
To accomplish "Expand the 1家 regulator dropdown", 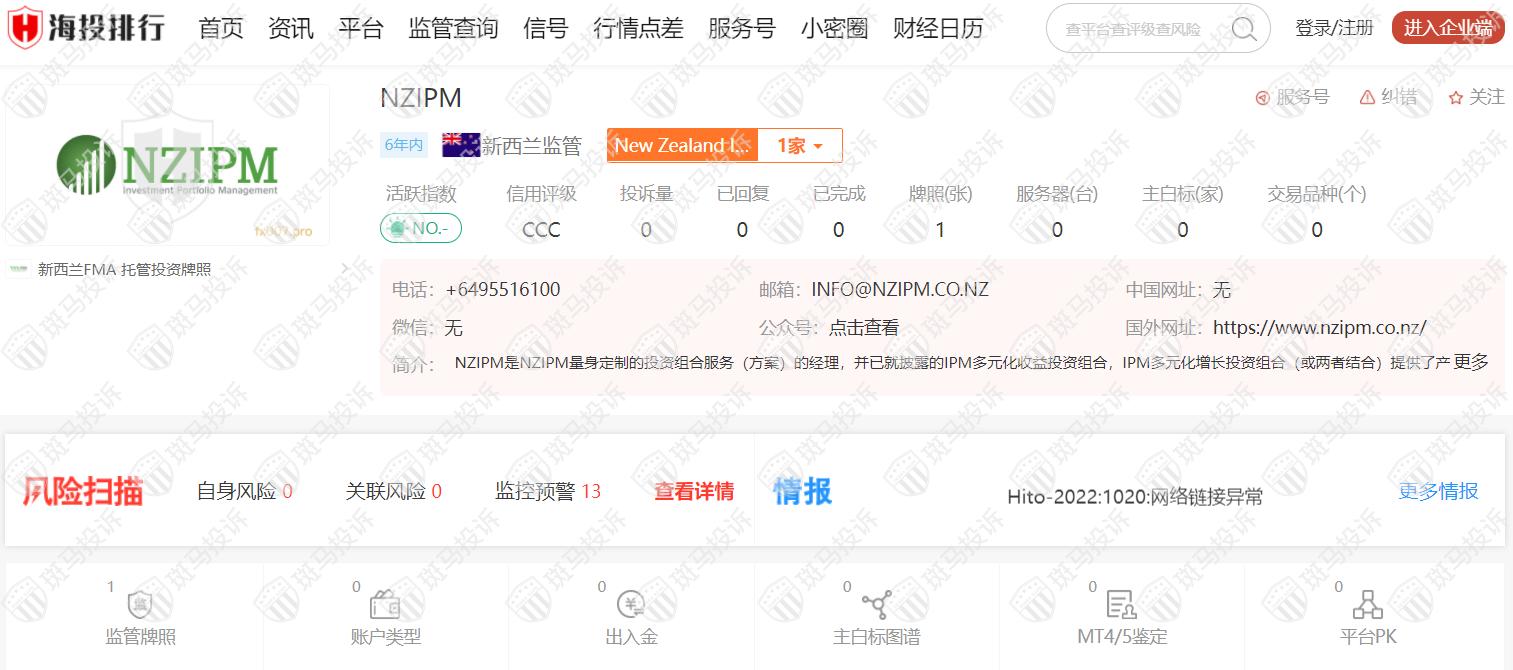I will click(x=800, y=146).
